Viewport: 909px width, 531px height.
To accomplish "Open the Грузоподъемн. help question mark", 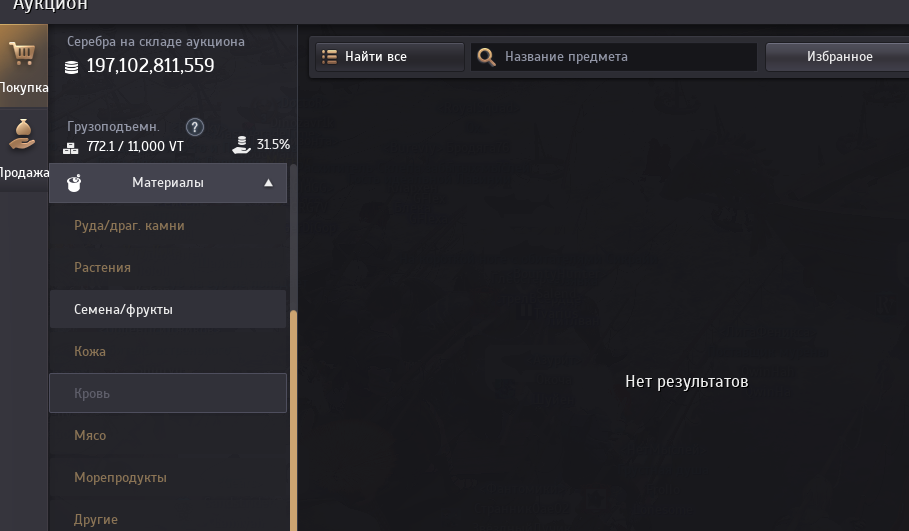I will (196, 127).
